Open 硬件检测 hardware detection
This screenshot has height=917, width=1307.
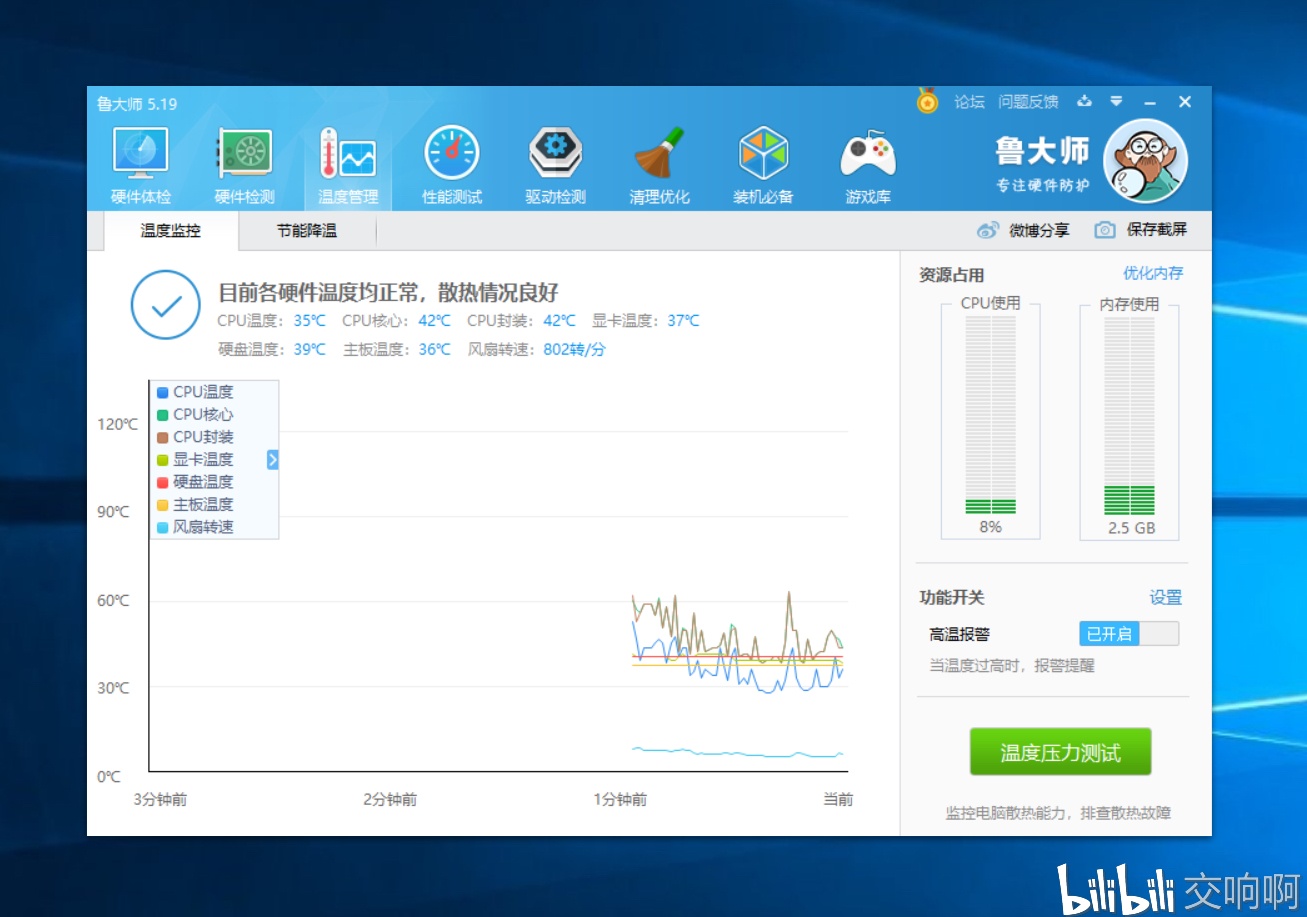244,166
